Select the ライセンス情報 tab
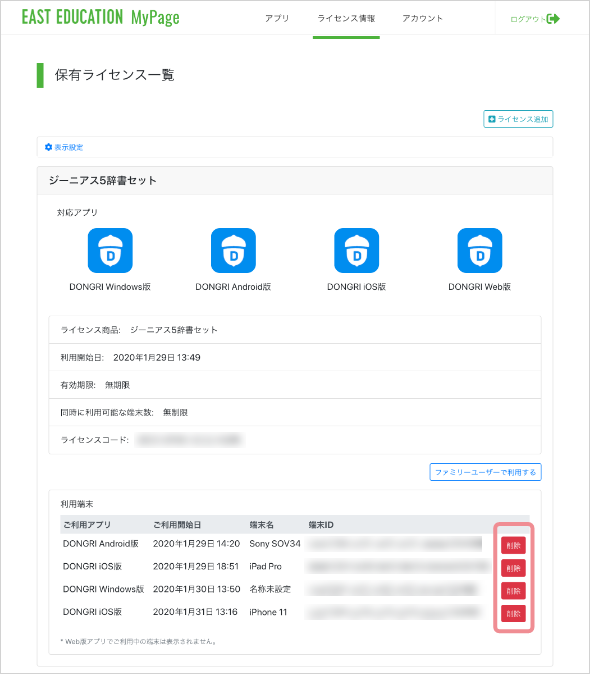 pyautogui.click(x=346, y=18)
